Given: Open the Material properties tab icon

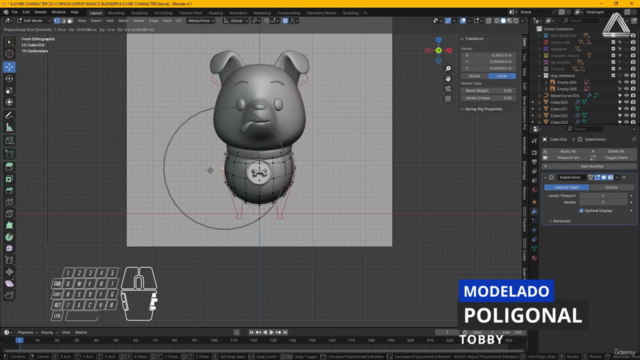Looking at the screenshot, I should click(x=534, y=258).
